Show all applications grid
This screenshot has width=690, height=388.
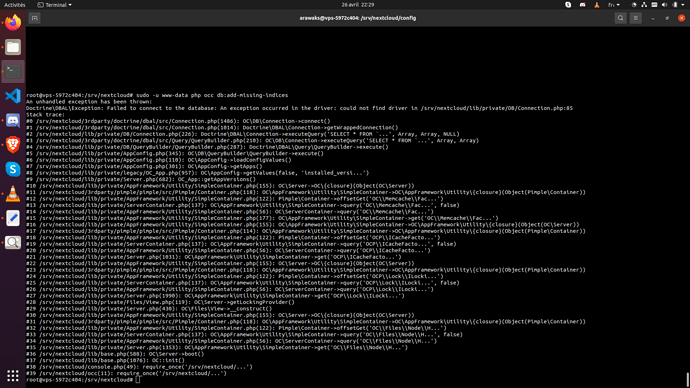13,375
